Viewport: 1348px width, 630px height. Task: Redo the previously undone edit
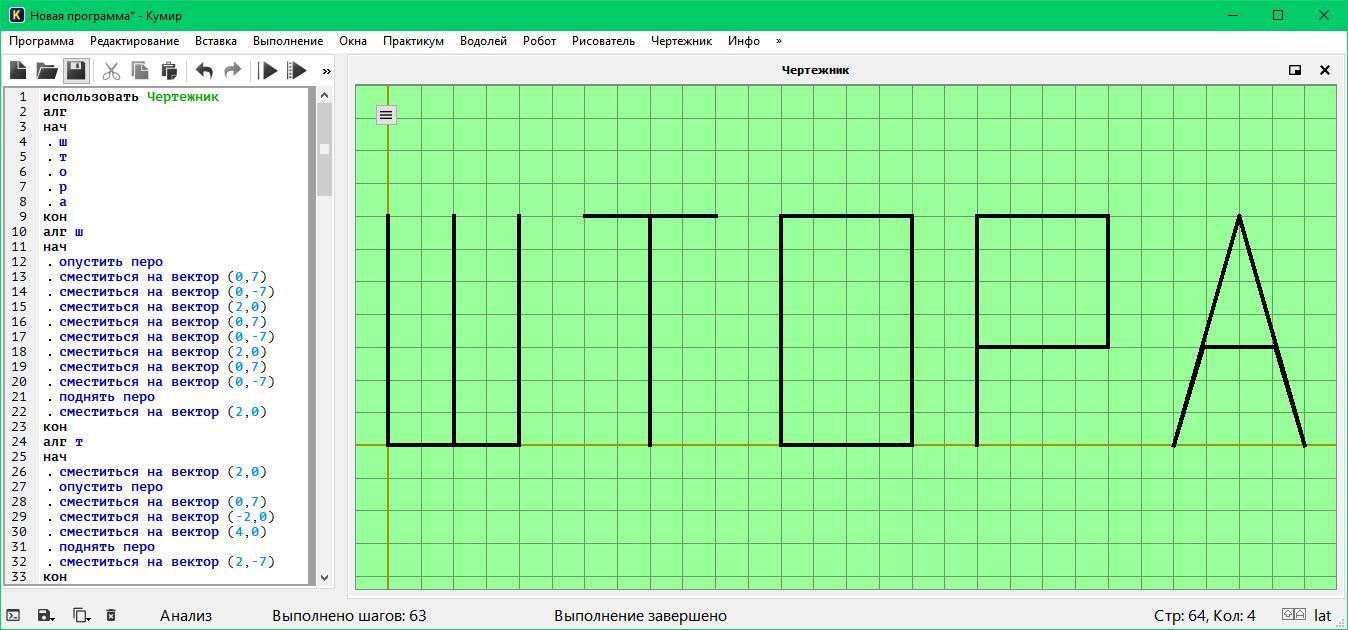tap(233, 70)
